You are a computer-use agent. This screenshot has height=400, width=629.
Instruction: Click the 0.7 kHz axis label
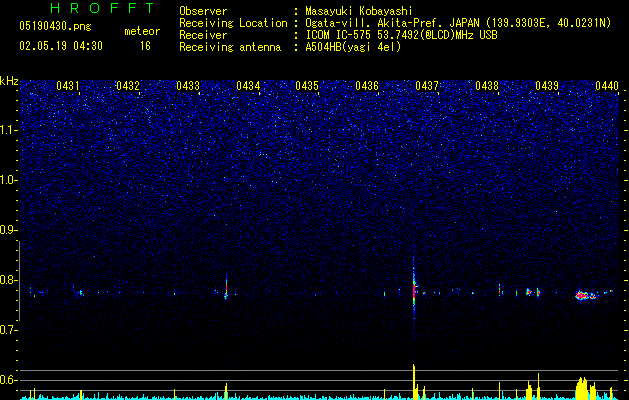(x=9, y=330)
